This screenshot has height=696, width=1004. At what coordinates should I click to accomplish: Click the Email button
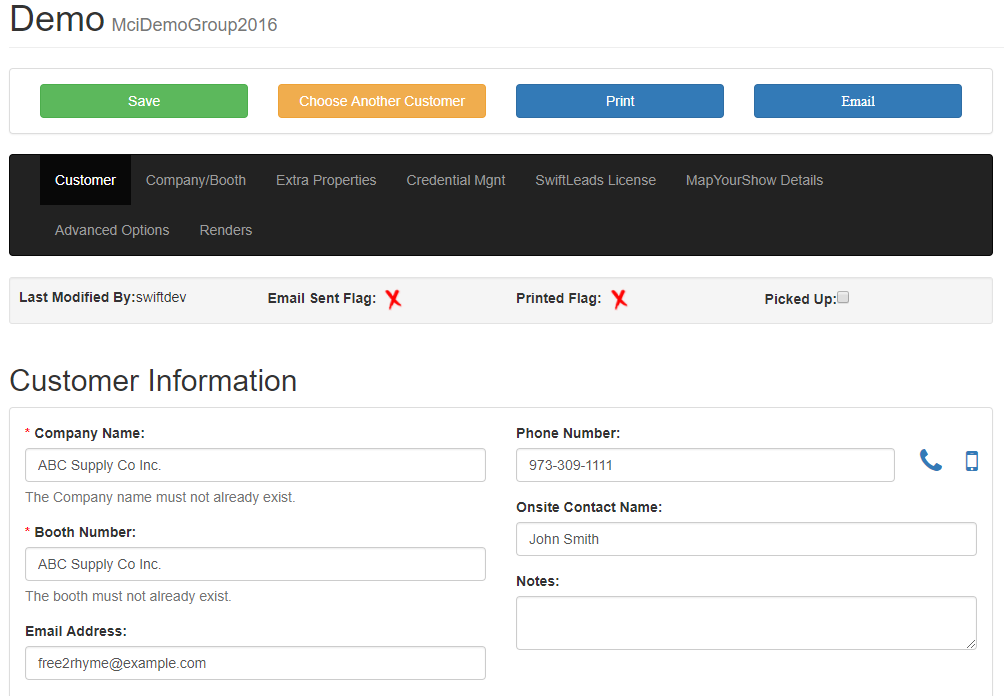tap(857, 101)
